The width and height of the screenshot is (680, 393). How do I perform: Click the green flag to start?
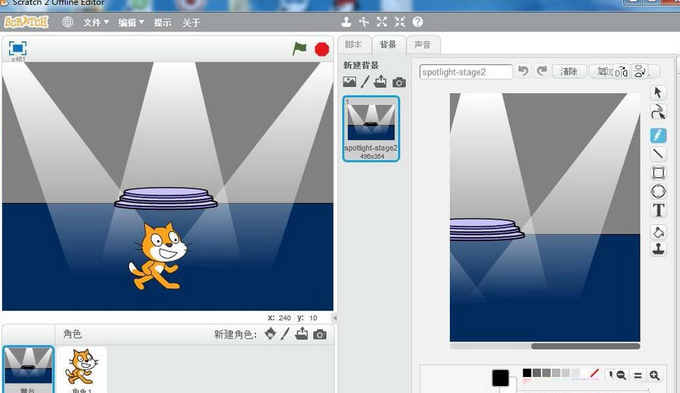pyautogui.click(x=299, y=49)
